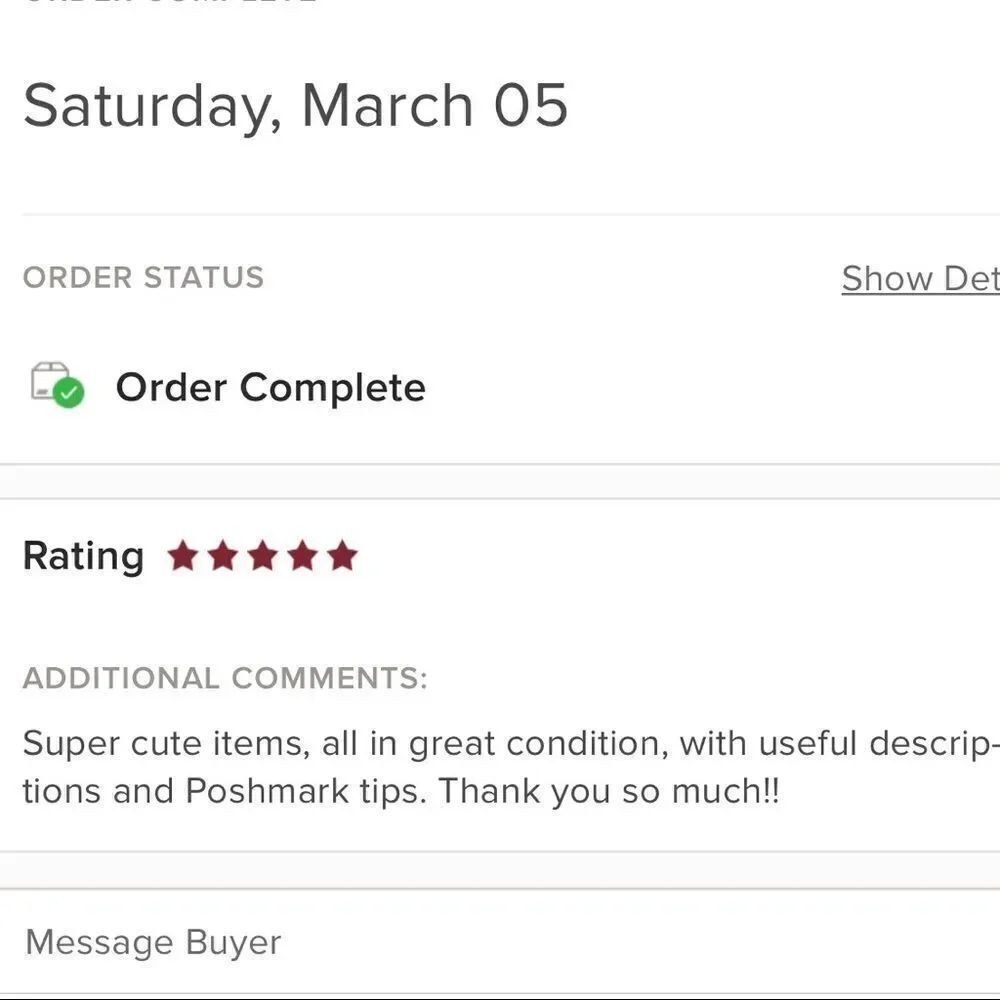Click the partially visible header text at top

(x=170, y=2)
